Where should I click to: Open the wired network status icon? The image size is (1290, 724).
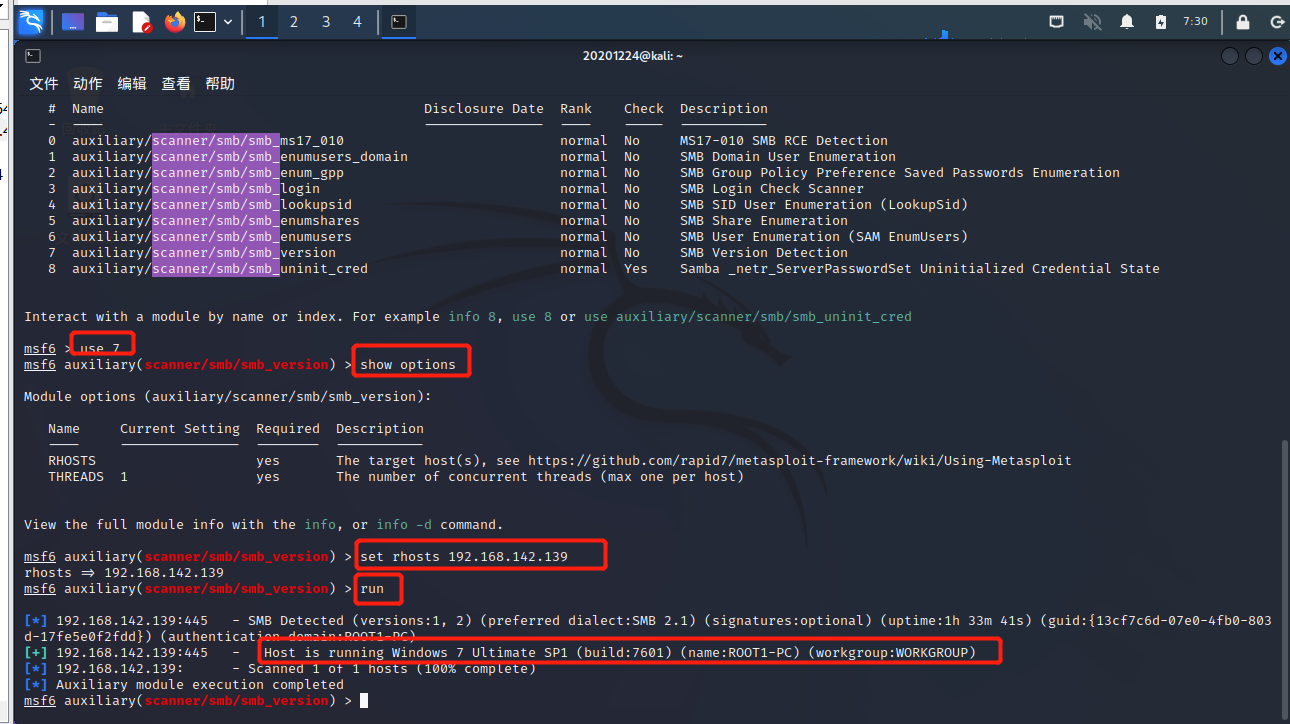coord(1057,21)
